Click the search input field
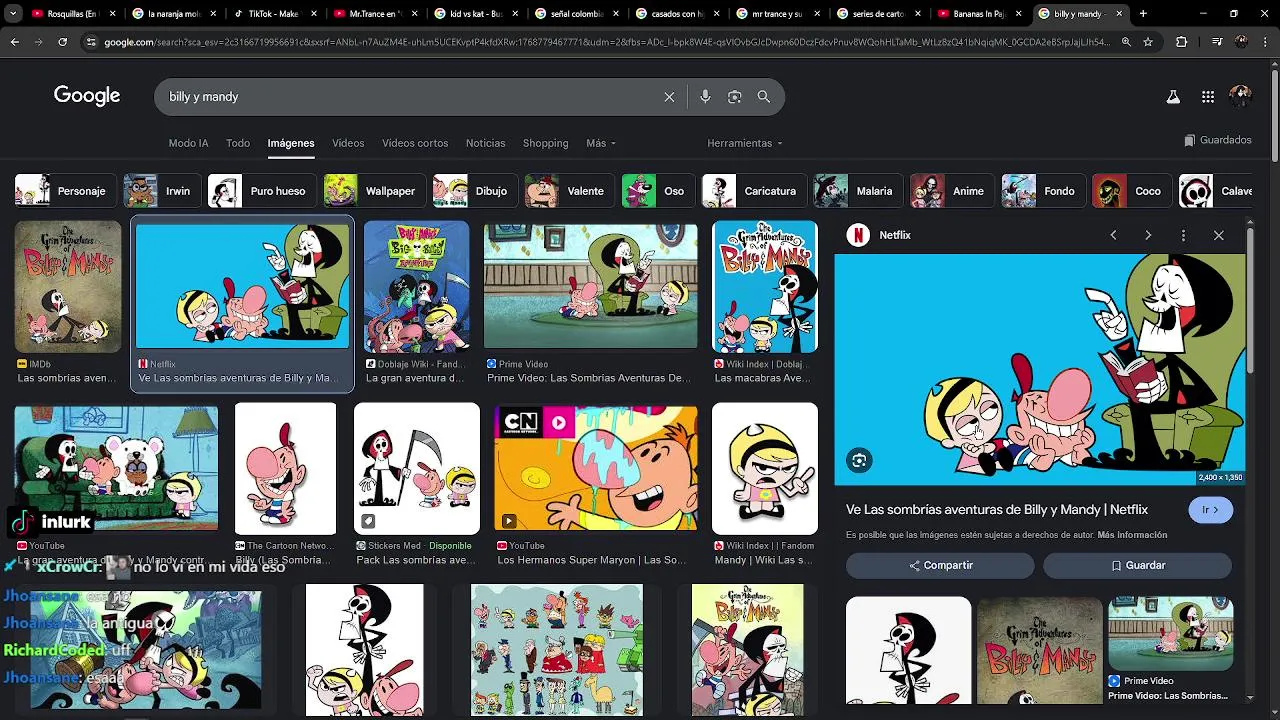The image size is (1280, 720). coord(410,97)
